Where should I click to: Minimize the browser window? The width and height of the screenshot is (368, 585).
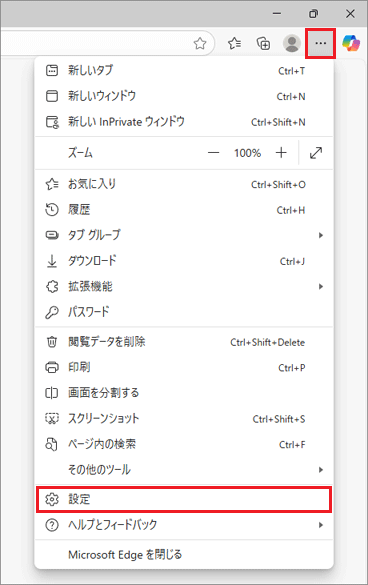[277, 14]
